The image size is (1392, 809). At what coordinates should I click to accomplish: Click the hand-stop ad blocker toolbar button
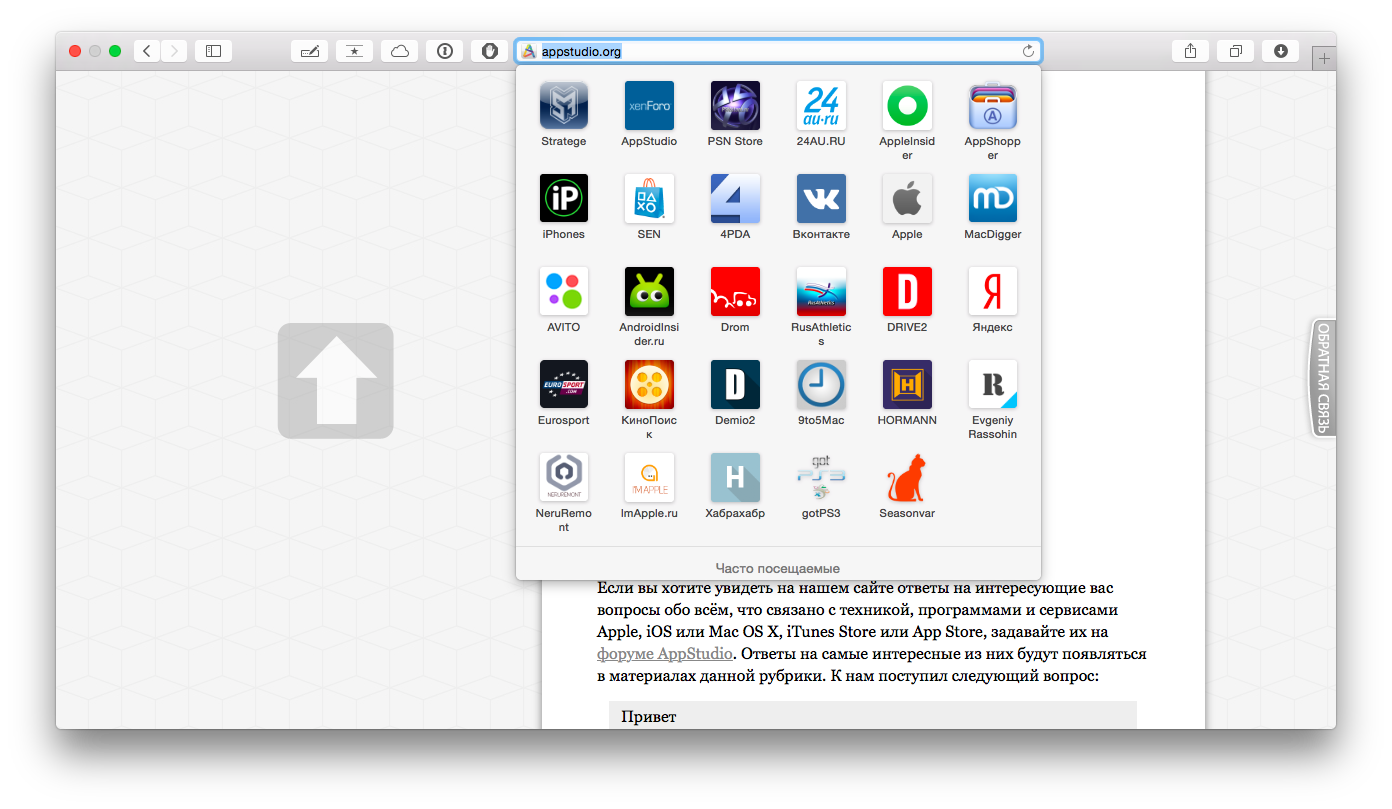pos(489,51)
